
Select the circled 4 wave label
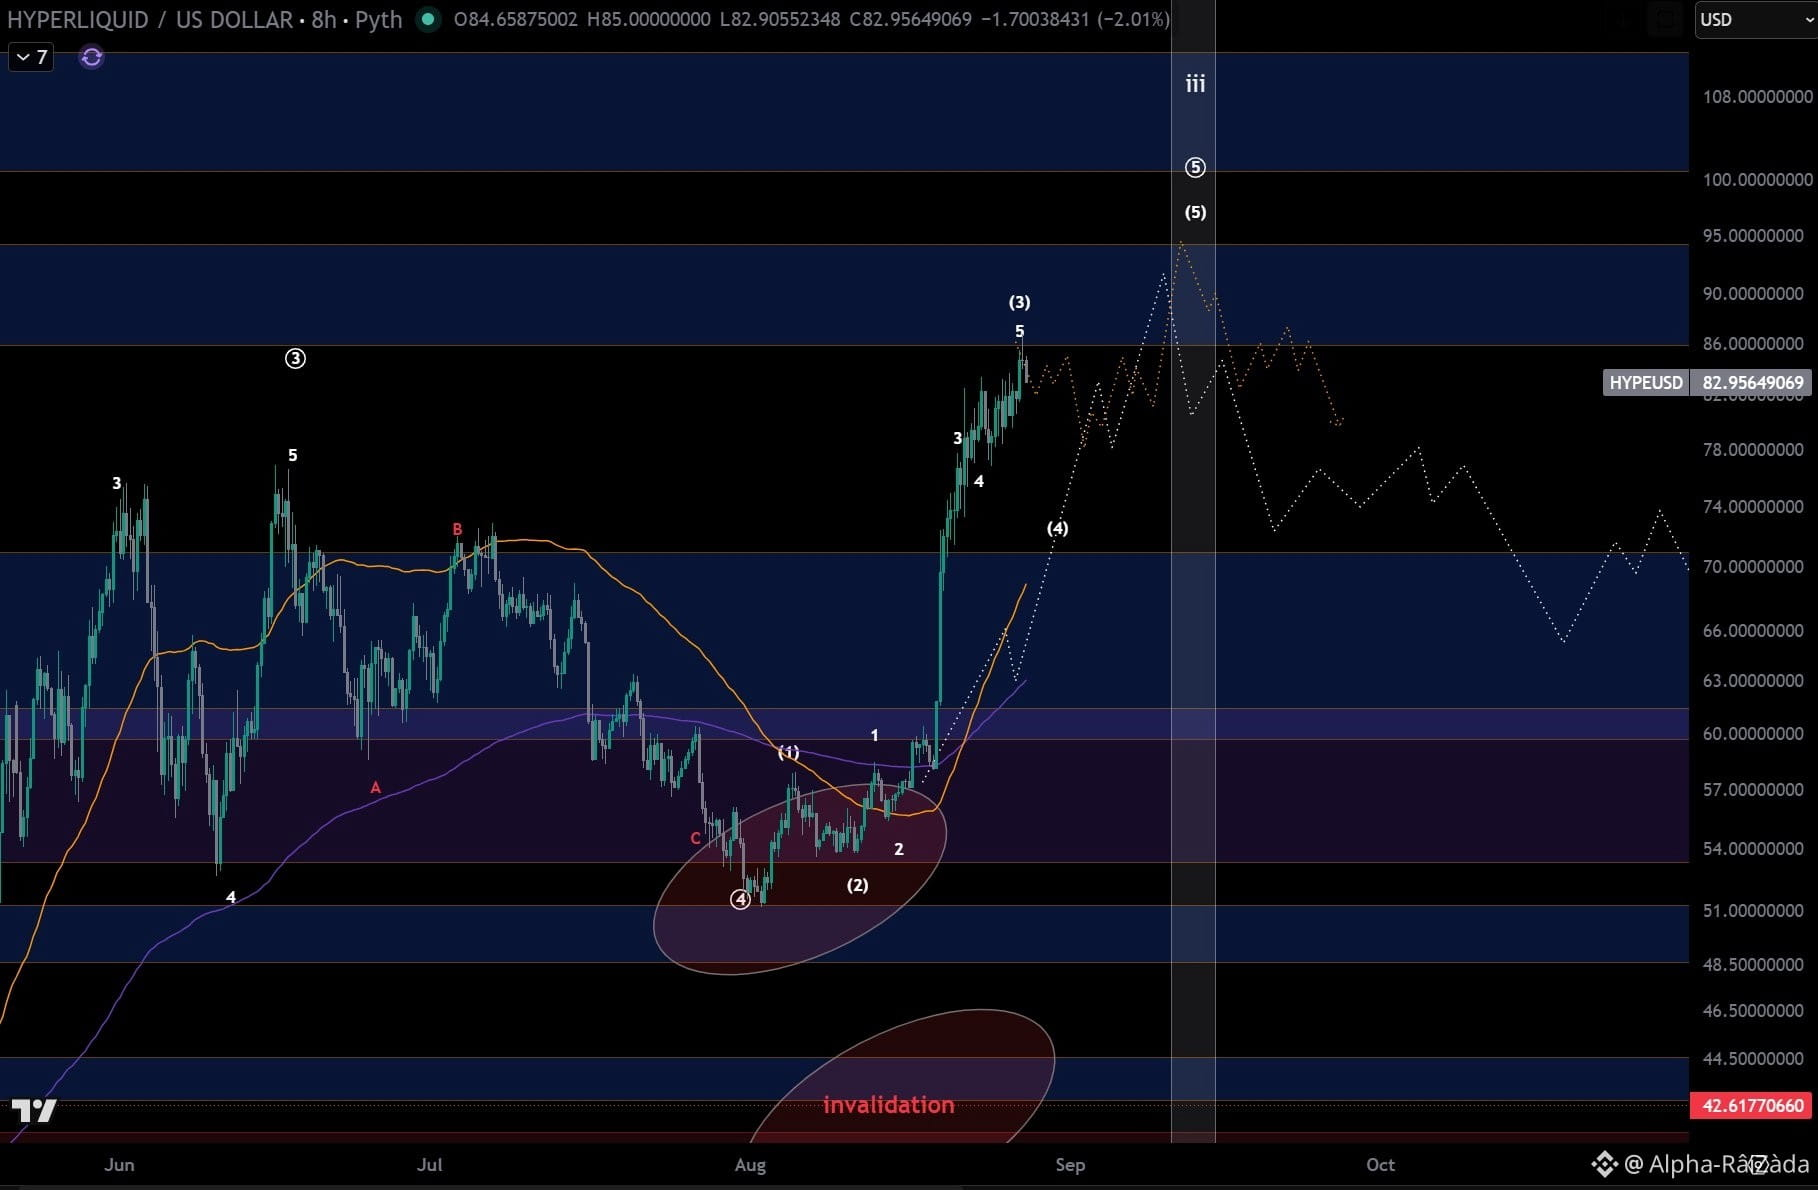740,899
